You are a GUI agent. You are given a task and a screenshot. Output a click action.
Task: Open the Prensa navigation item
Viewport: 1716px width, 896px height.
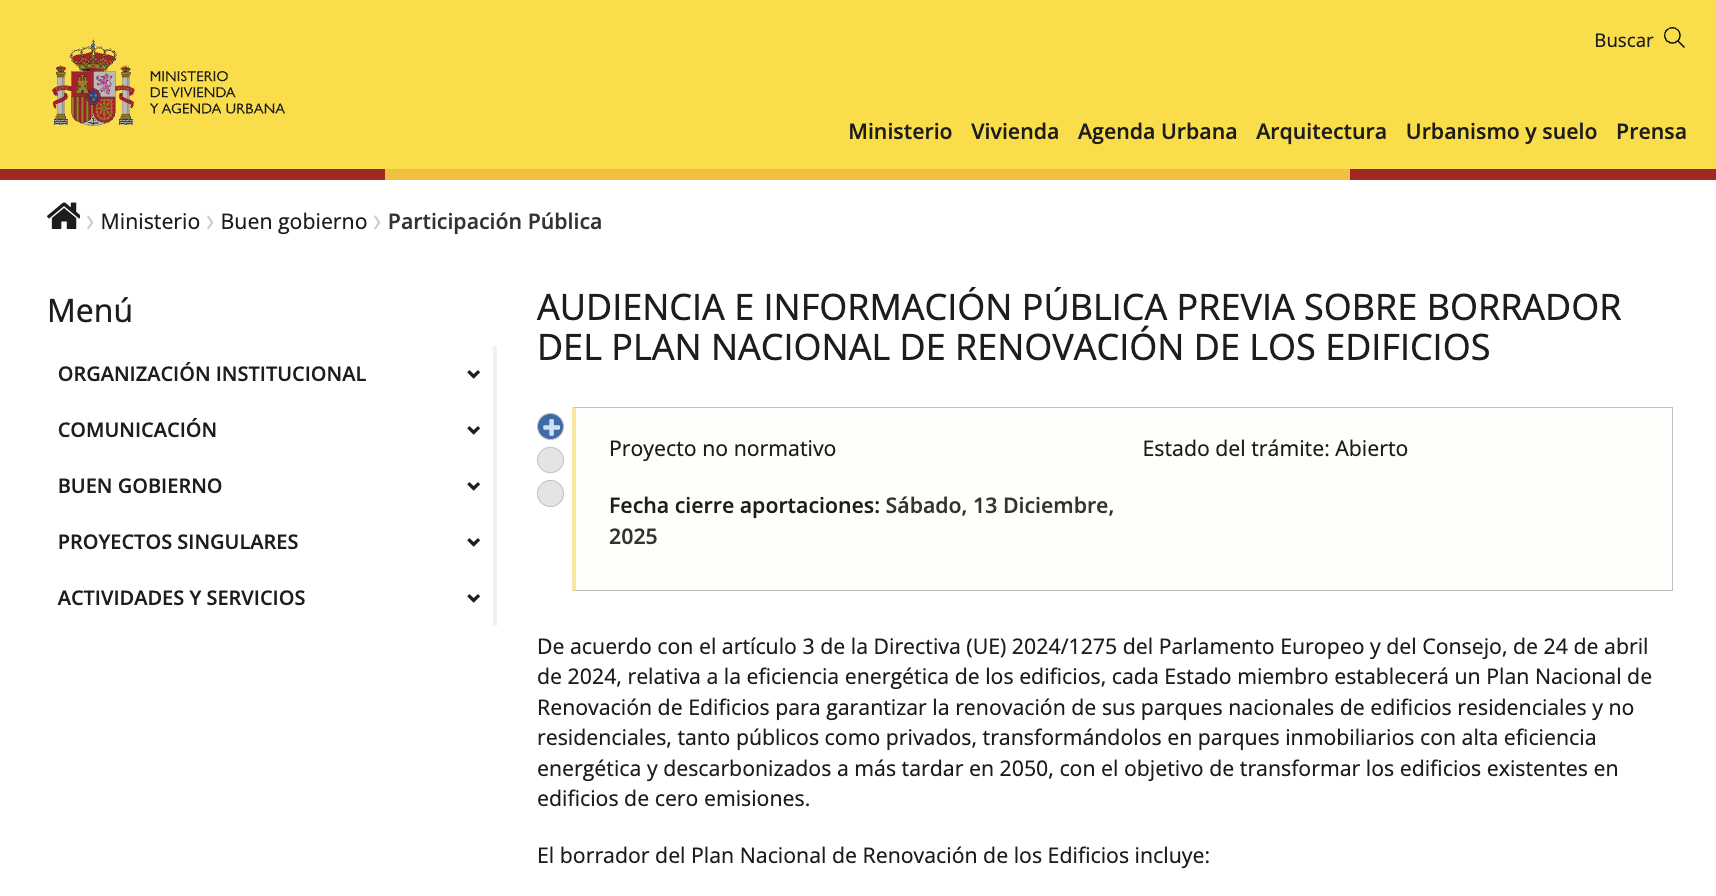[1651, 131]
